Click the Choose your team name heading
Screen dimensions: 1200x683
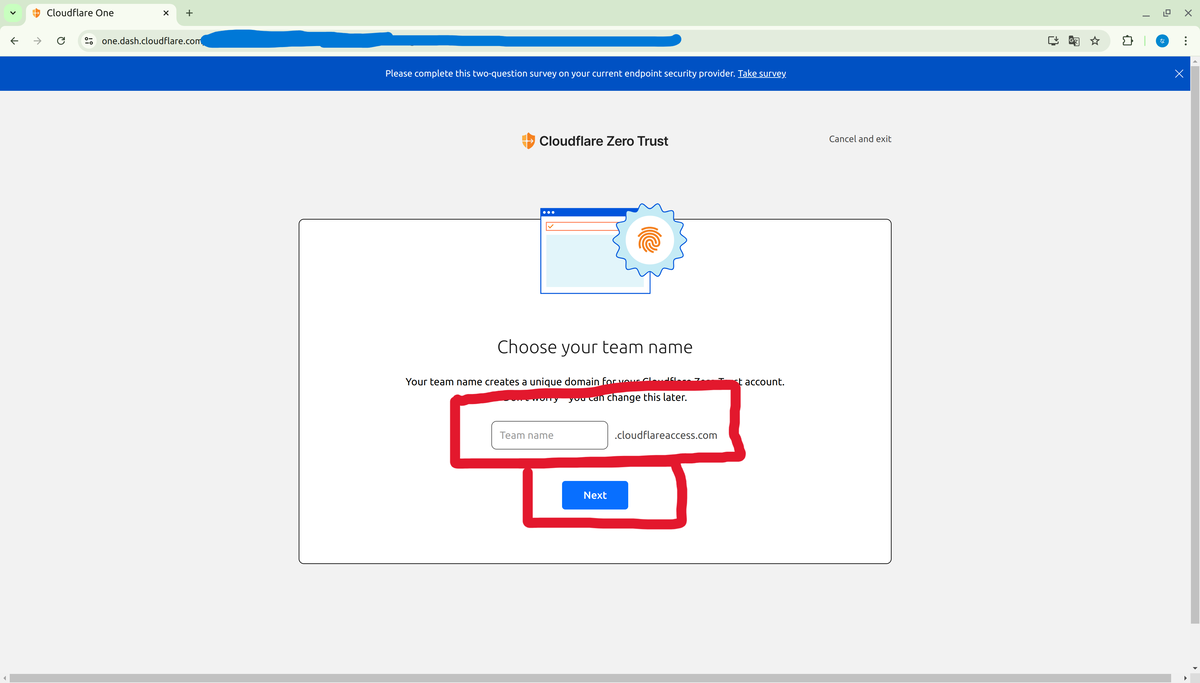(595, 347)
